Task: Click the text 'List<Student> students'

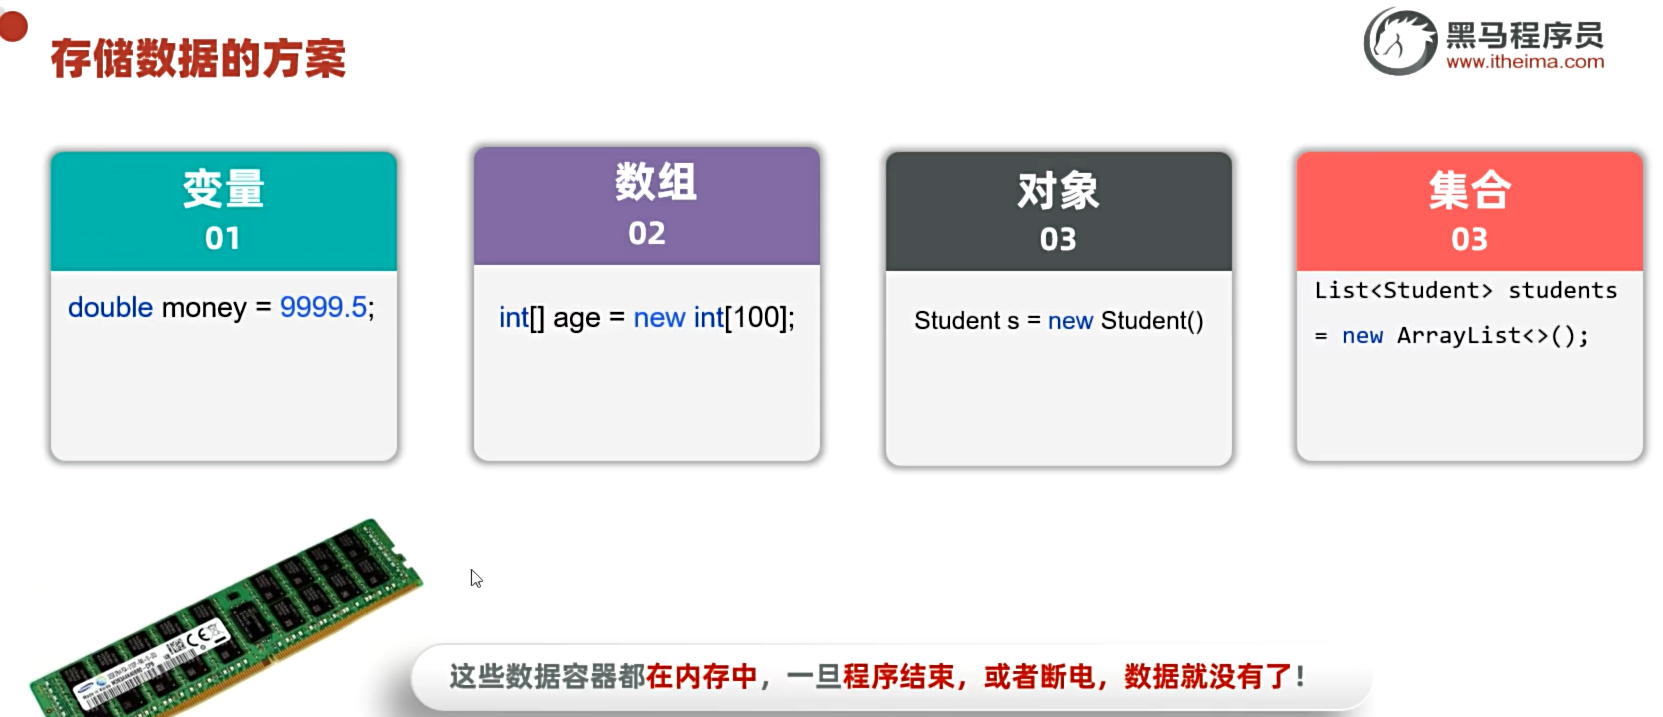Action: (x=1465, y=290)
